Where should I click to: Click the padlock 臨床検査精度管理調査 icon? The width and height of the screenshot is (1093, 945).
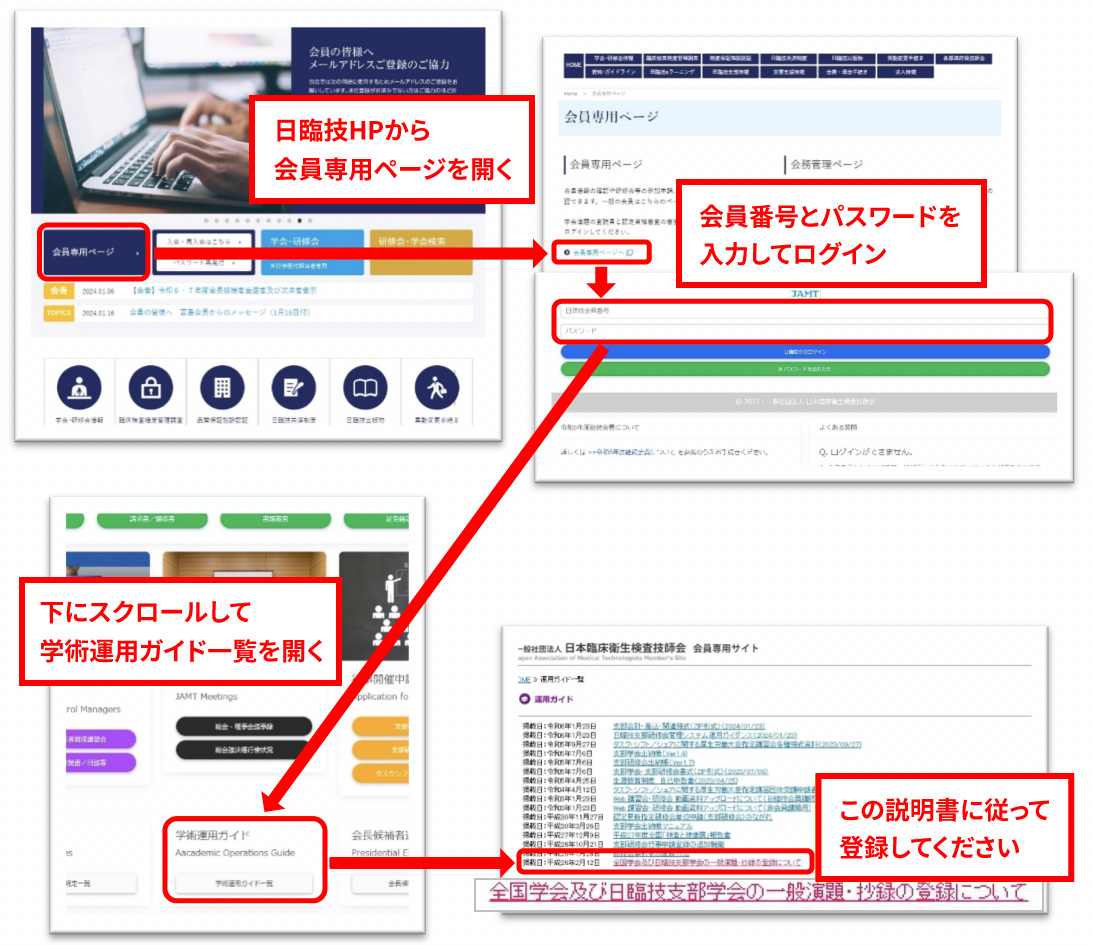point(151,388)
